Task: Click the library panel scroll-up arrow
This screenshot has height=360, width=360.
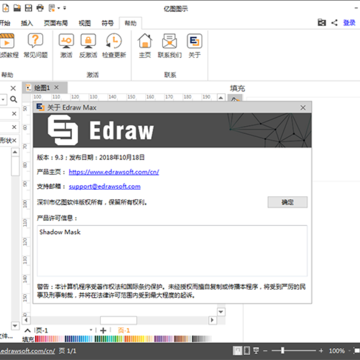Action: (x=15, y=152)
